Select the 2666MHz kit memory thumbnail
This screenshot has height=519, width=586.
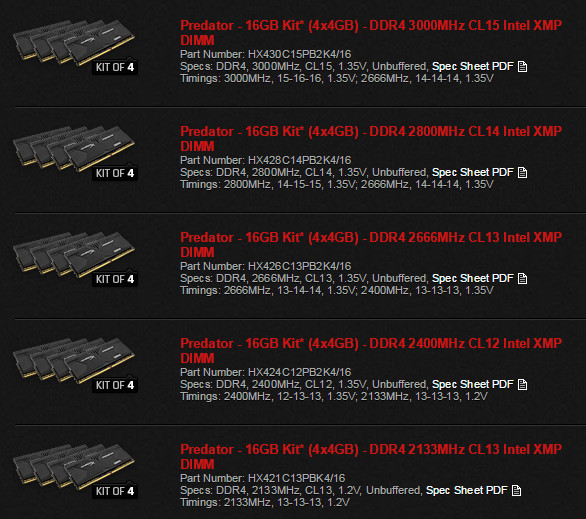click(75, 259)
